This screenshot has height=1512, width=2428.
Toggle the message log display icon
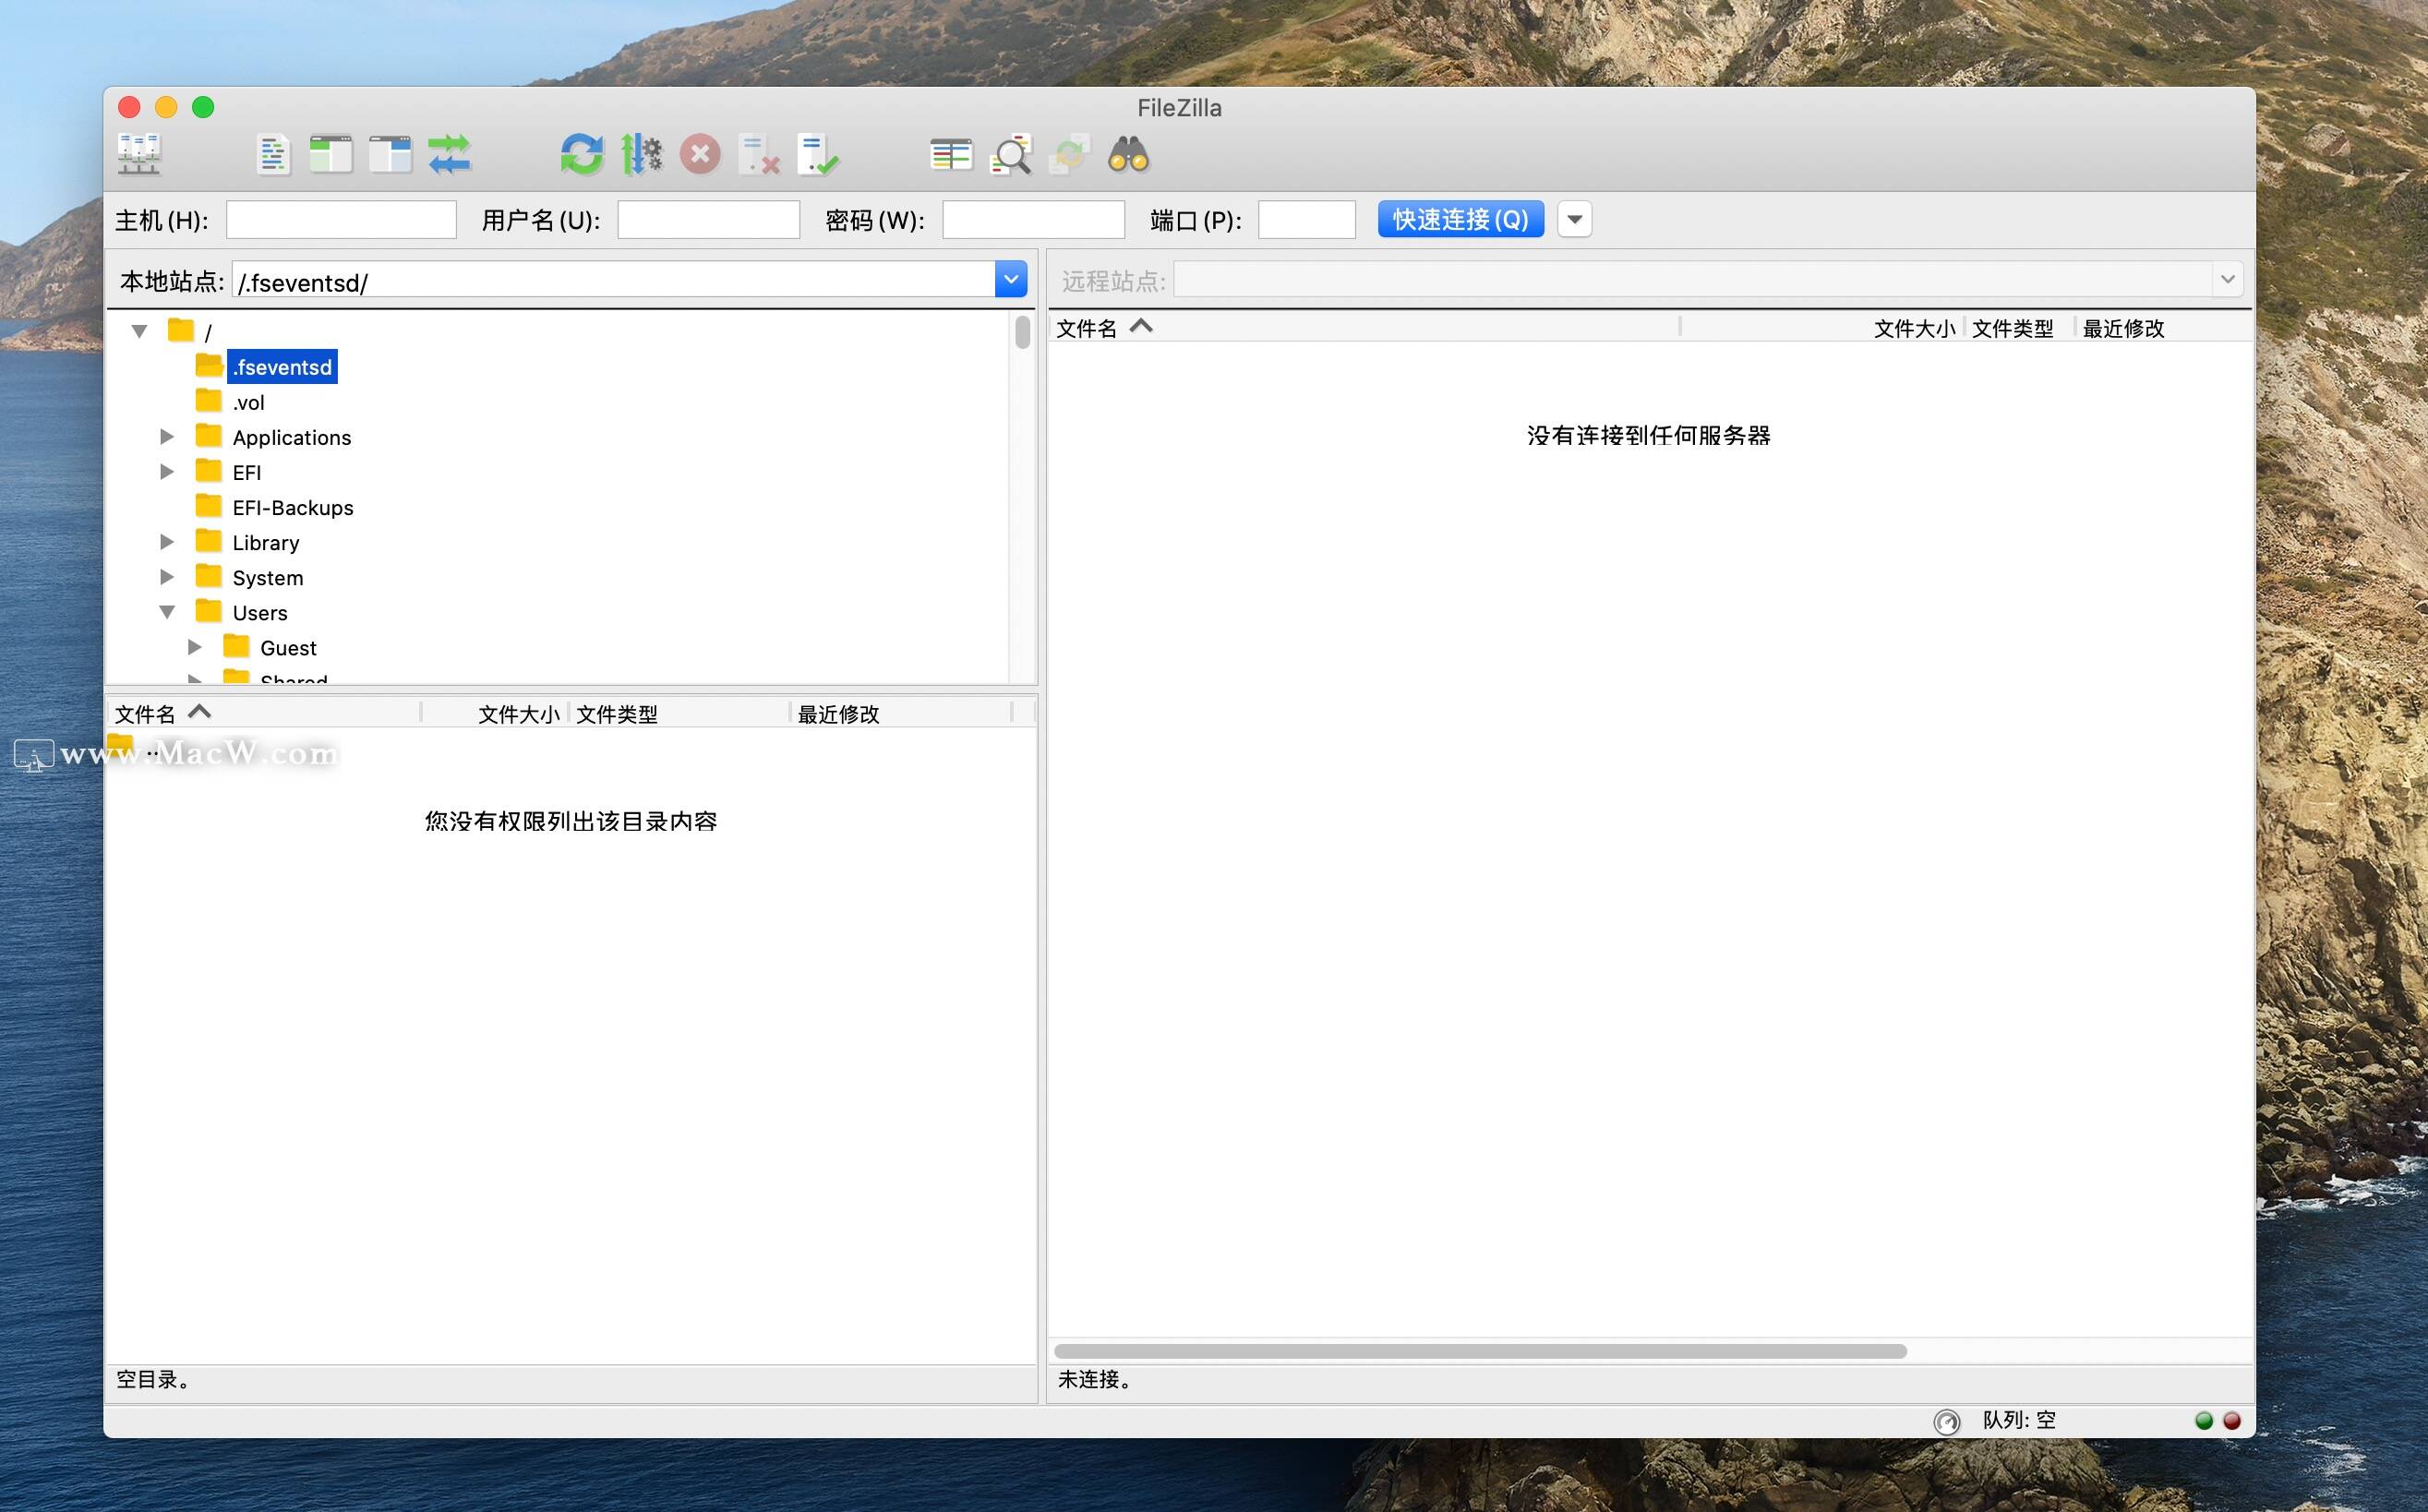pyautogui.click(x=272, y=155)
